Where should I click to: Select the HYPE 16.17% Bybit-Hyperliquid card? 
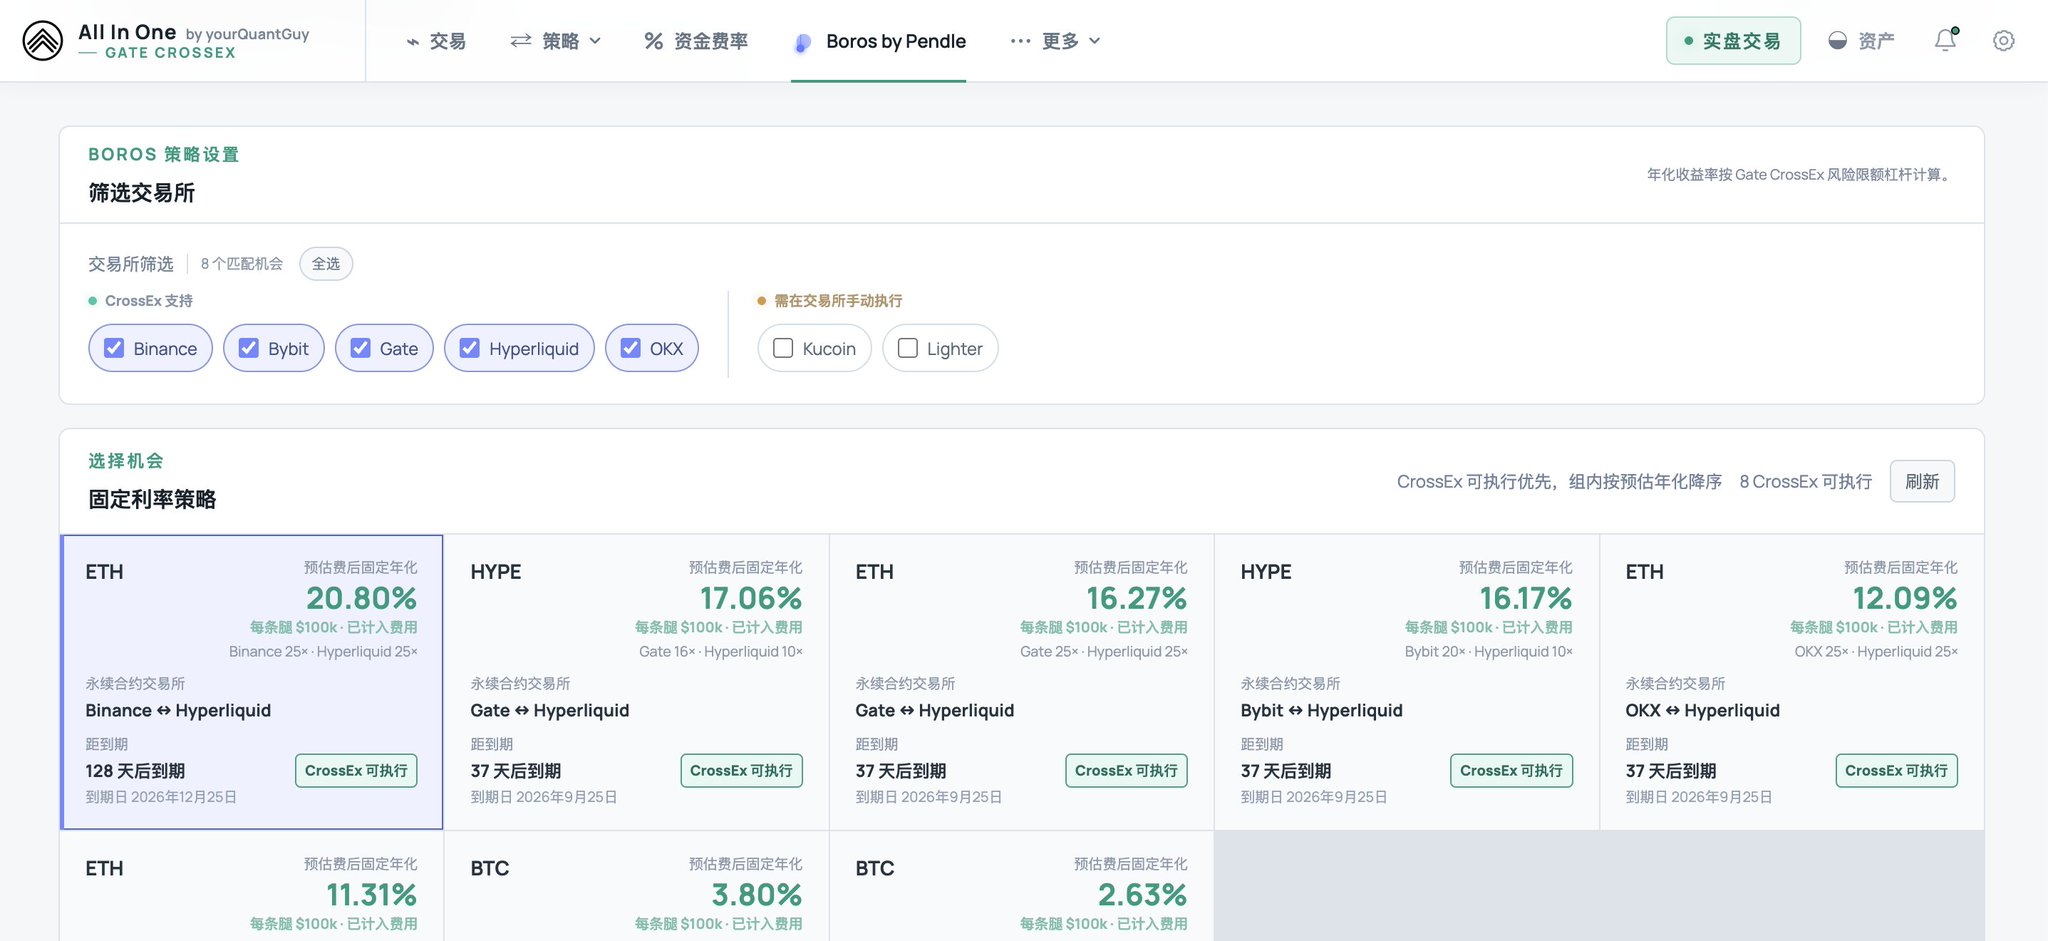tap(1406, 682)
